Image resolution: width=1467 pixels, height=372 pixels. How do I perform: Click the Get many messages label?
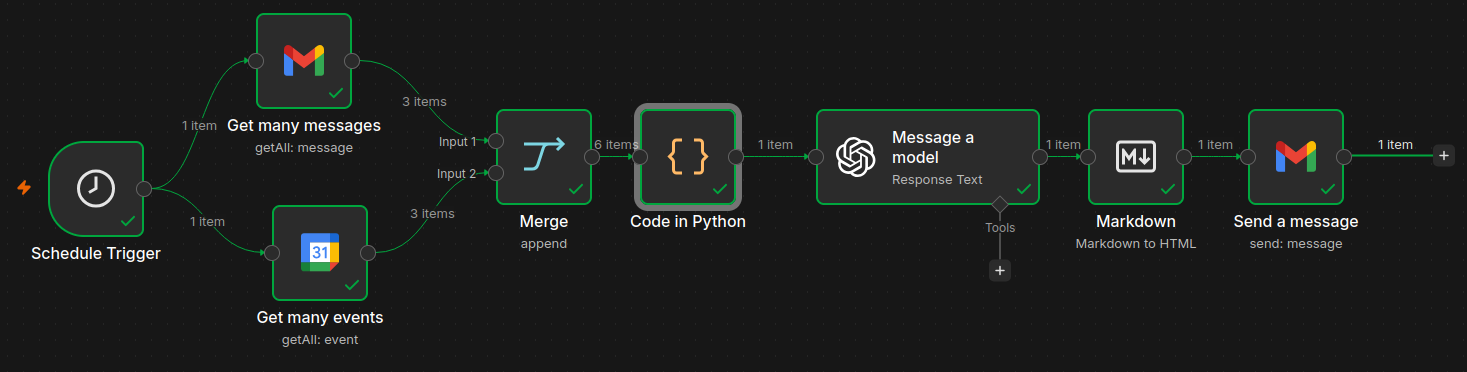point(304,126)
